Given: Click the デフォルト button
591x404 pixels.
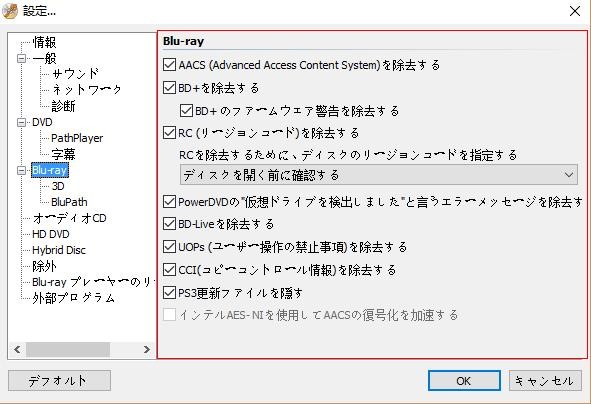Looking at the screenshot, I should click(x=59, y=381).
